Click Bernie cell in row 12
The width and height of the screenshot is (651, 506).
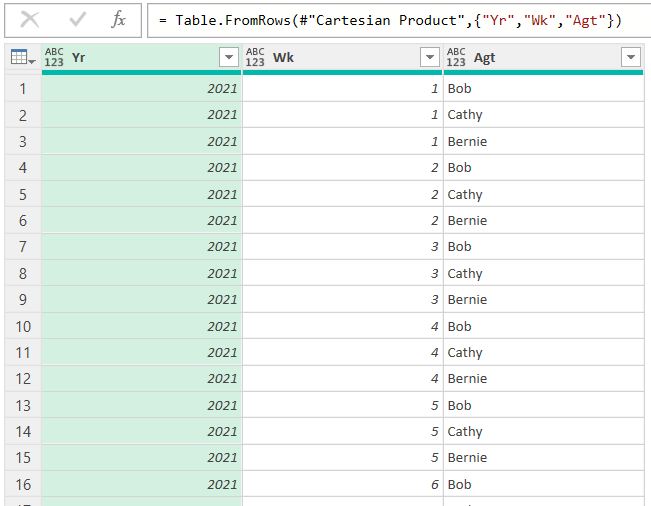543,379
